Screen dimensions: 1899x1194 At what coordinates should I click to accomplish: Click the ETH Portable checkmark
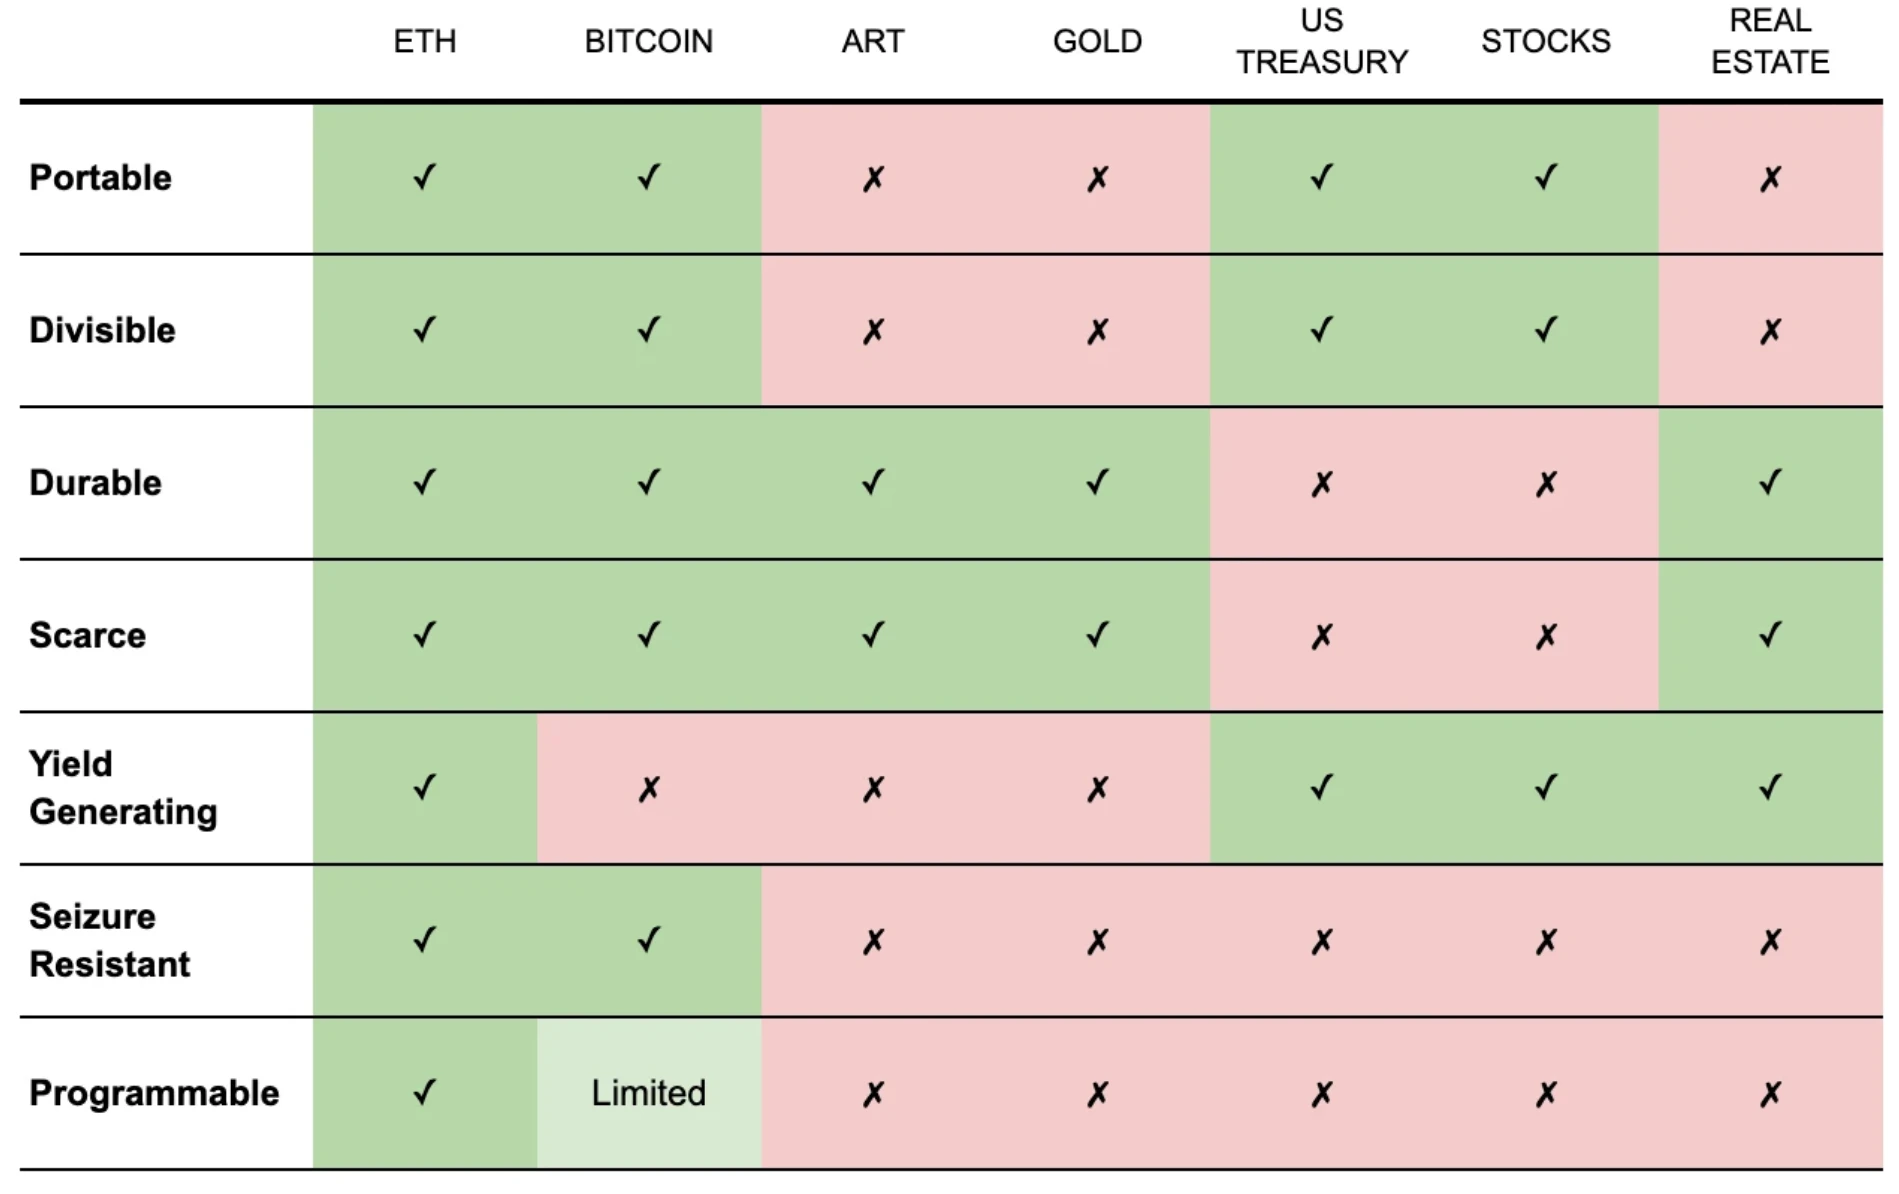[x=424, y=178]
